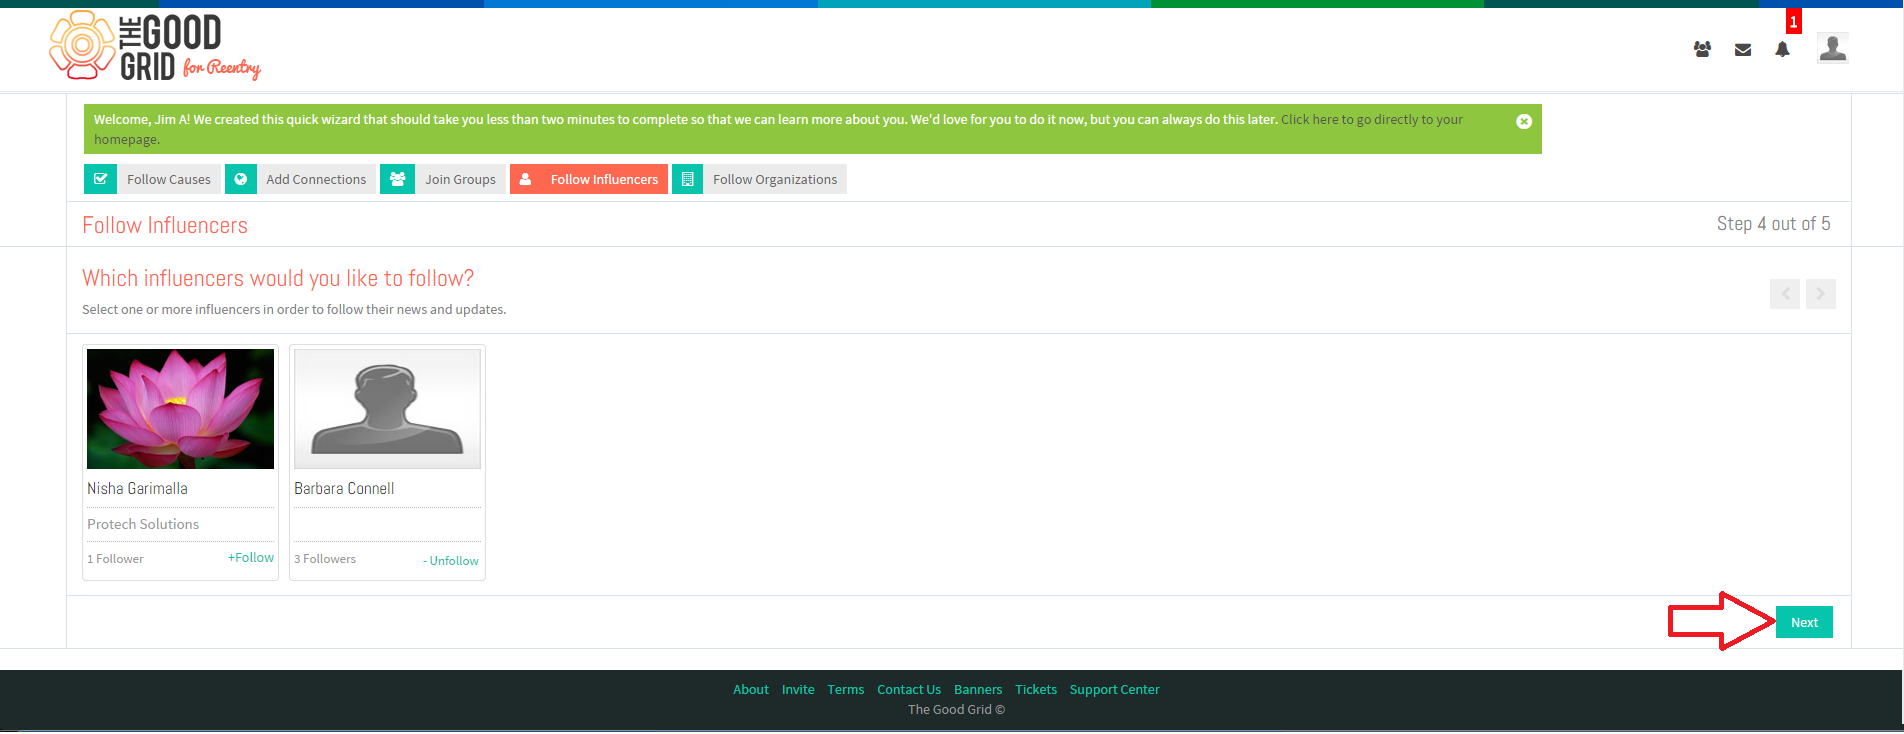
Task: Follow Nisha Garimalla
Action: 251,558
